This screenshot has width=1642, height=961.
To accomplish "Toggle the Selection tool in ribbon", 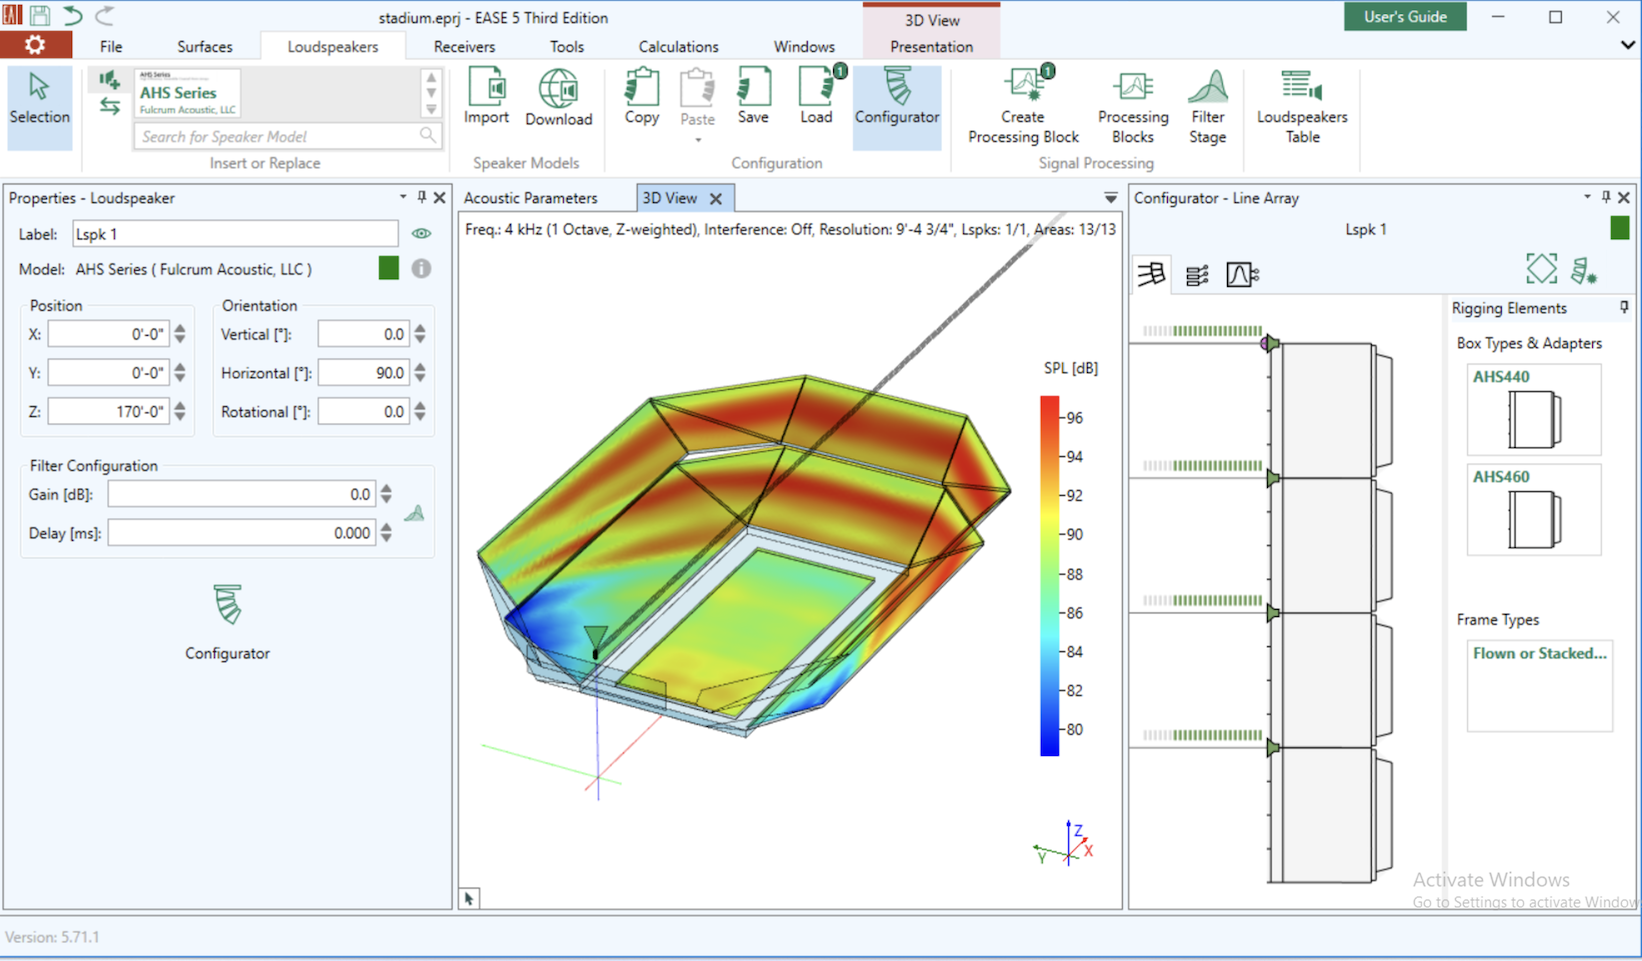I will 39,98.
